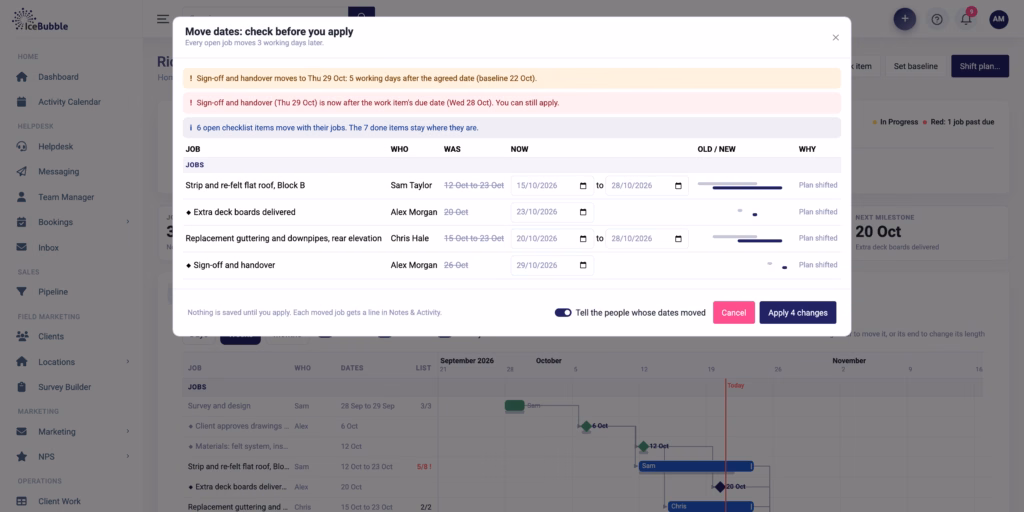
Task: Close the Move dates dialog
Action: click(x=835, y=38)
